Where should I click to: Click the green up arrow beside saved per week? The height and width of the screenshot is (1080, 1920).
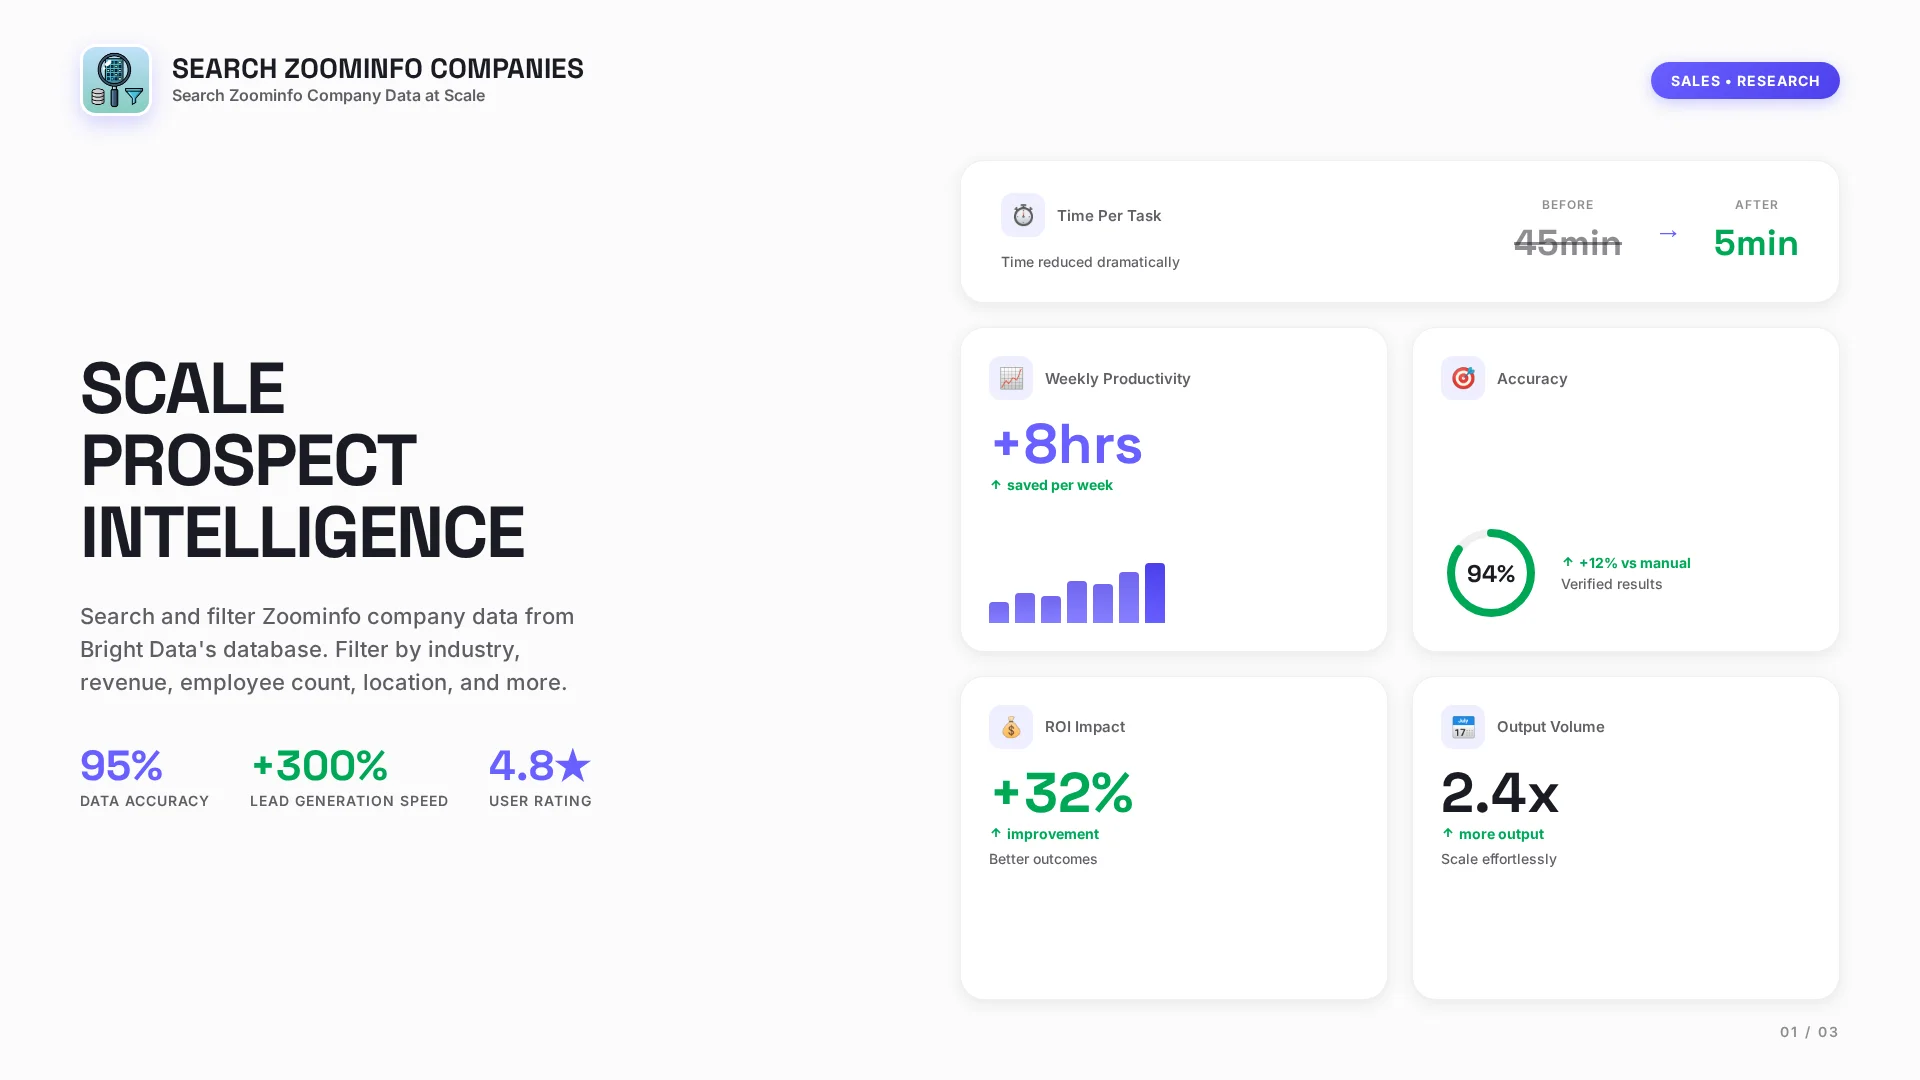995,485
